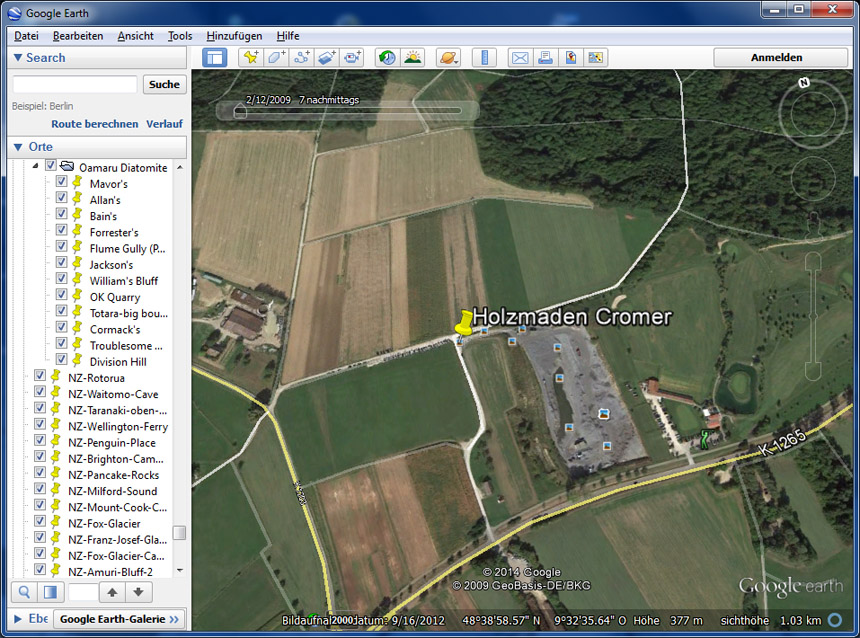Uncheck the Oamaru Diatomite checkbox
860x638 pixels.
point(50,165)
